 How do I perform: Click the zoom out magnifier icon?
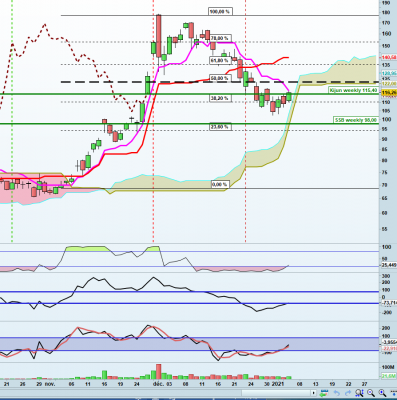tap(371, 393)
